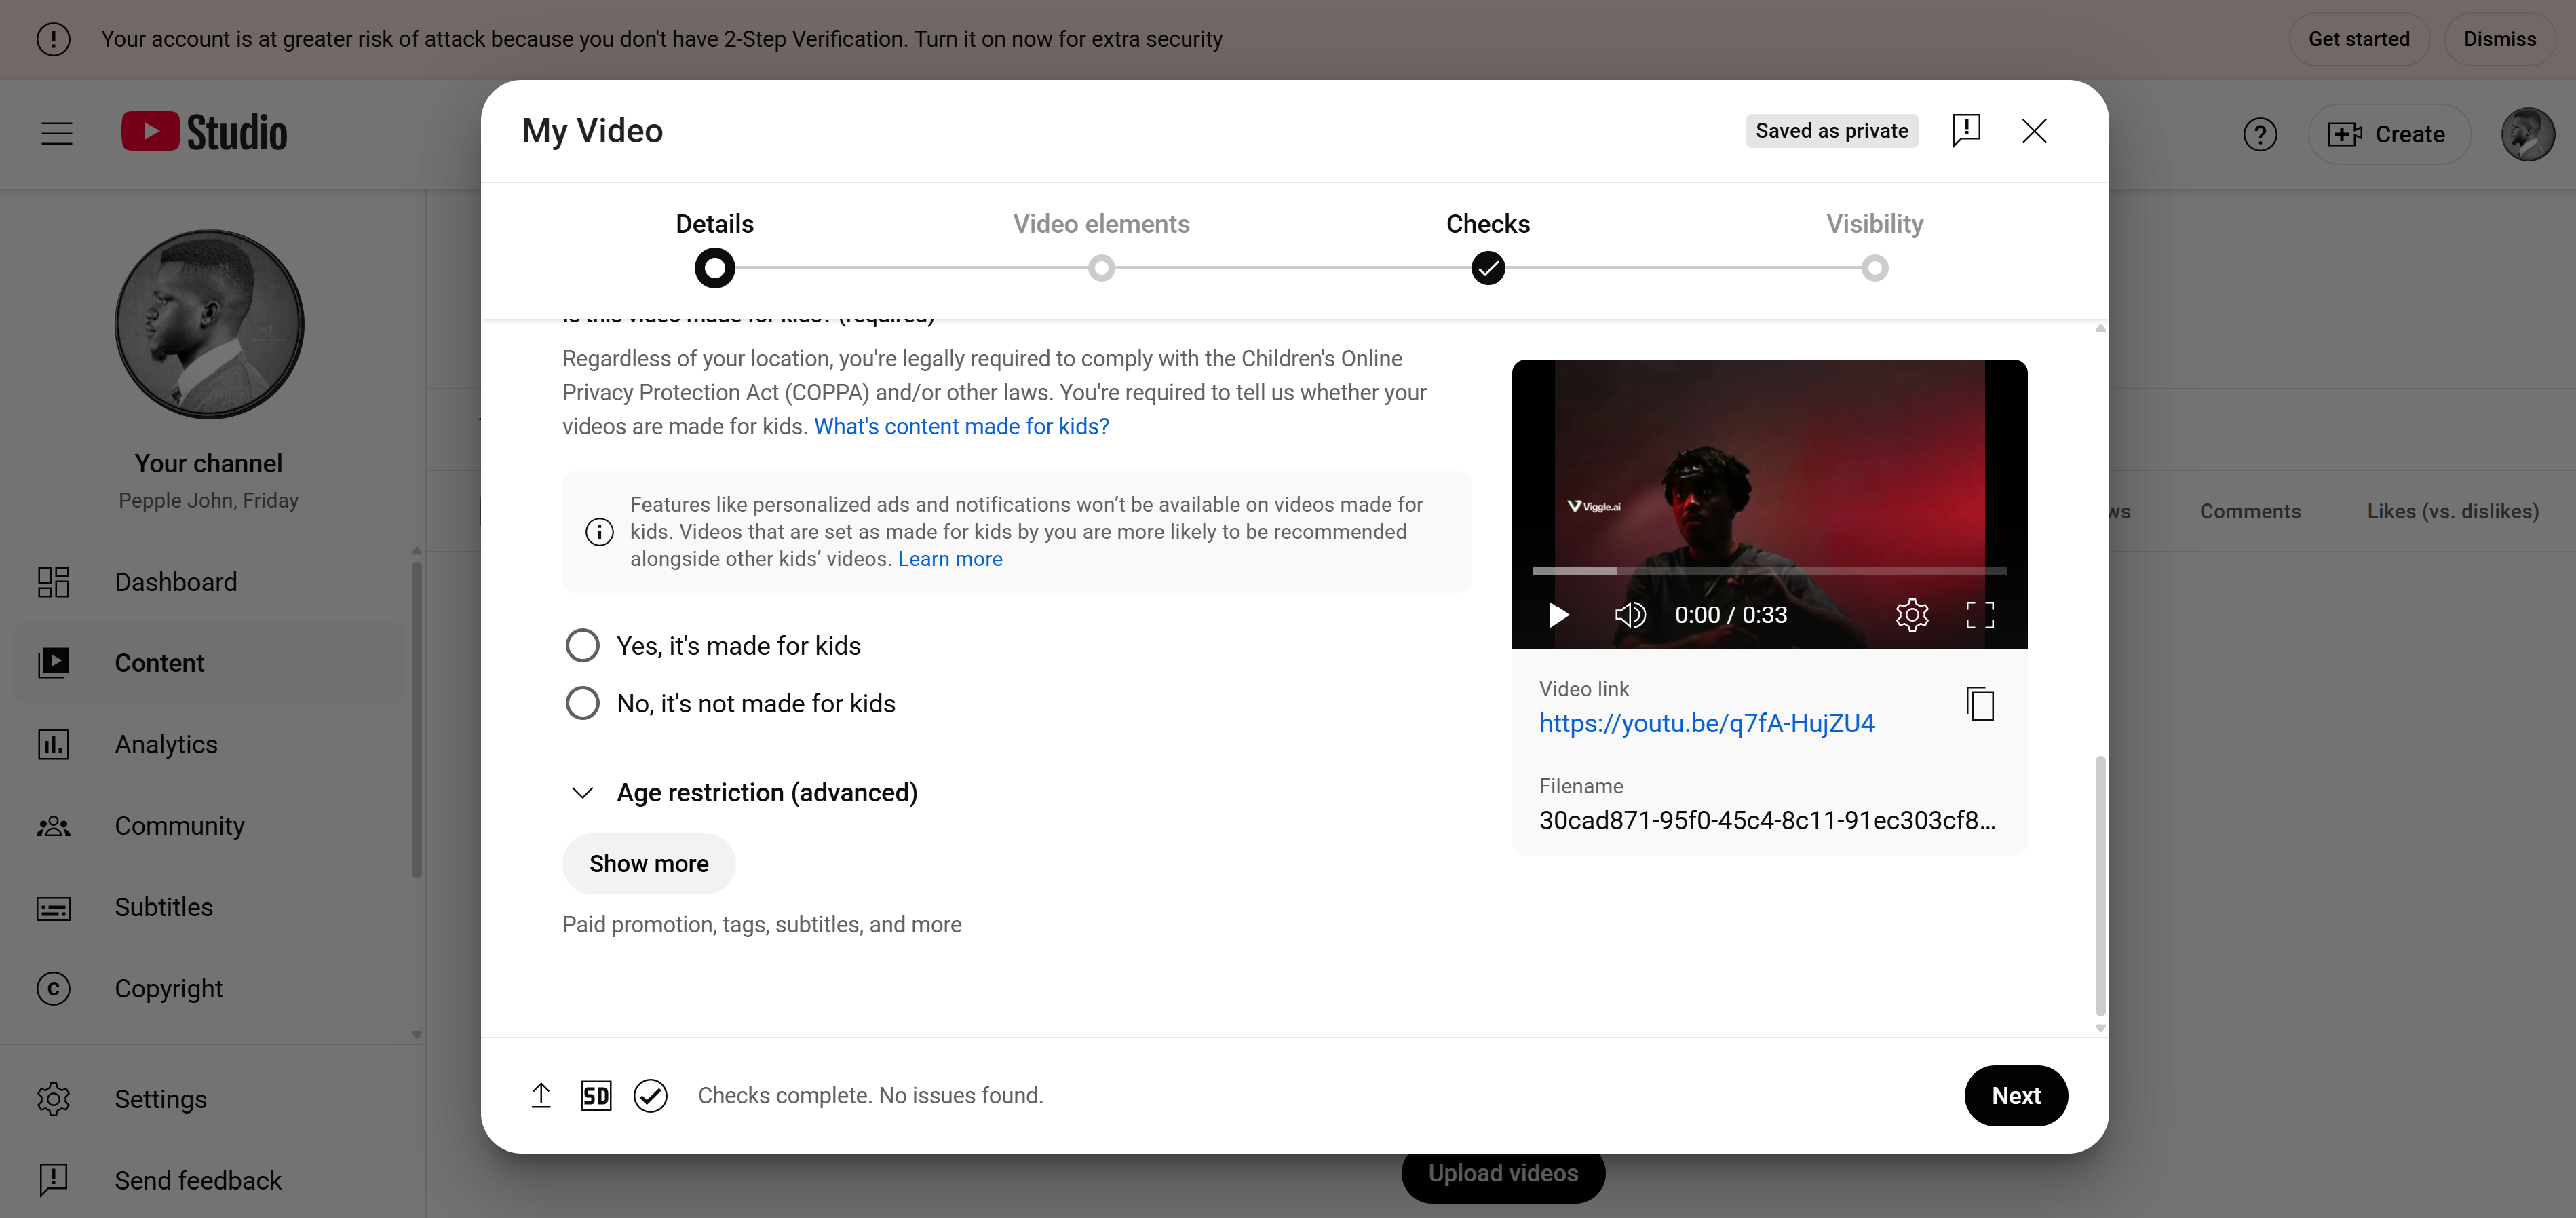Click the Next button
The image size is (2576, 1218).
click(2015, 1095)
